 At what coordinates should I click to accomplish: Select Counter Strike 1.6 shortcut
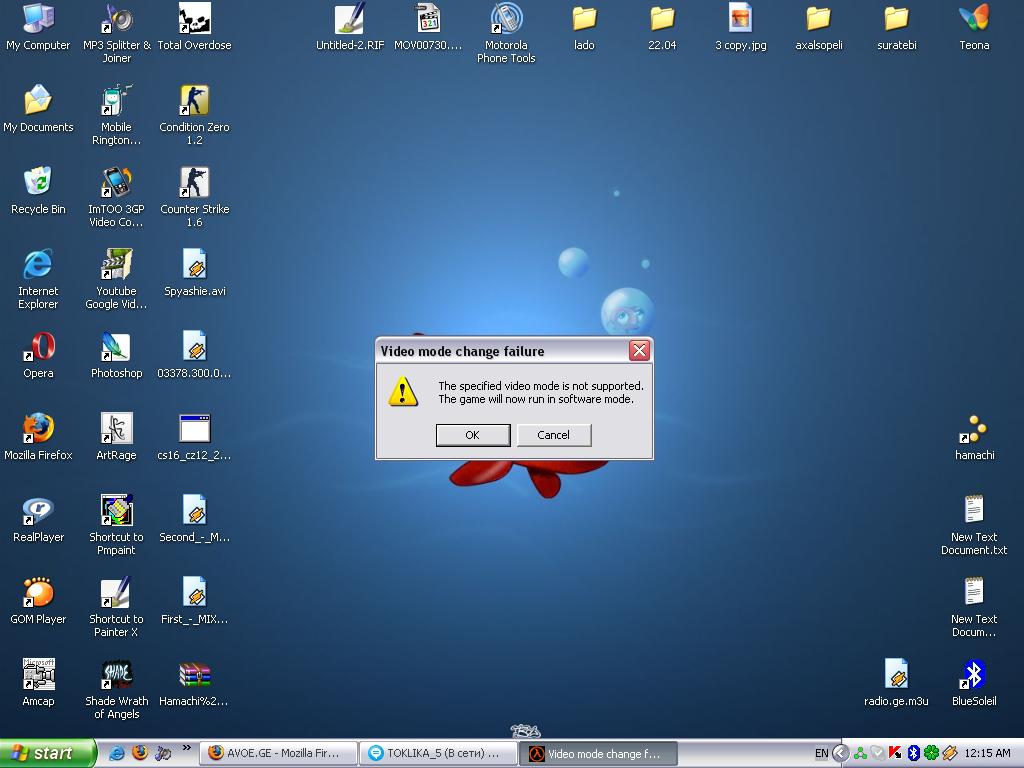coord(195,197)
